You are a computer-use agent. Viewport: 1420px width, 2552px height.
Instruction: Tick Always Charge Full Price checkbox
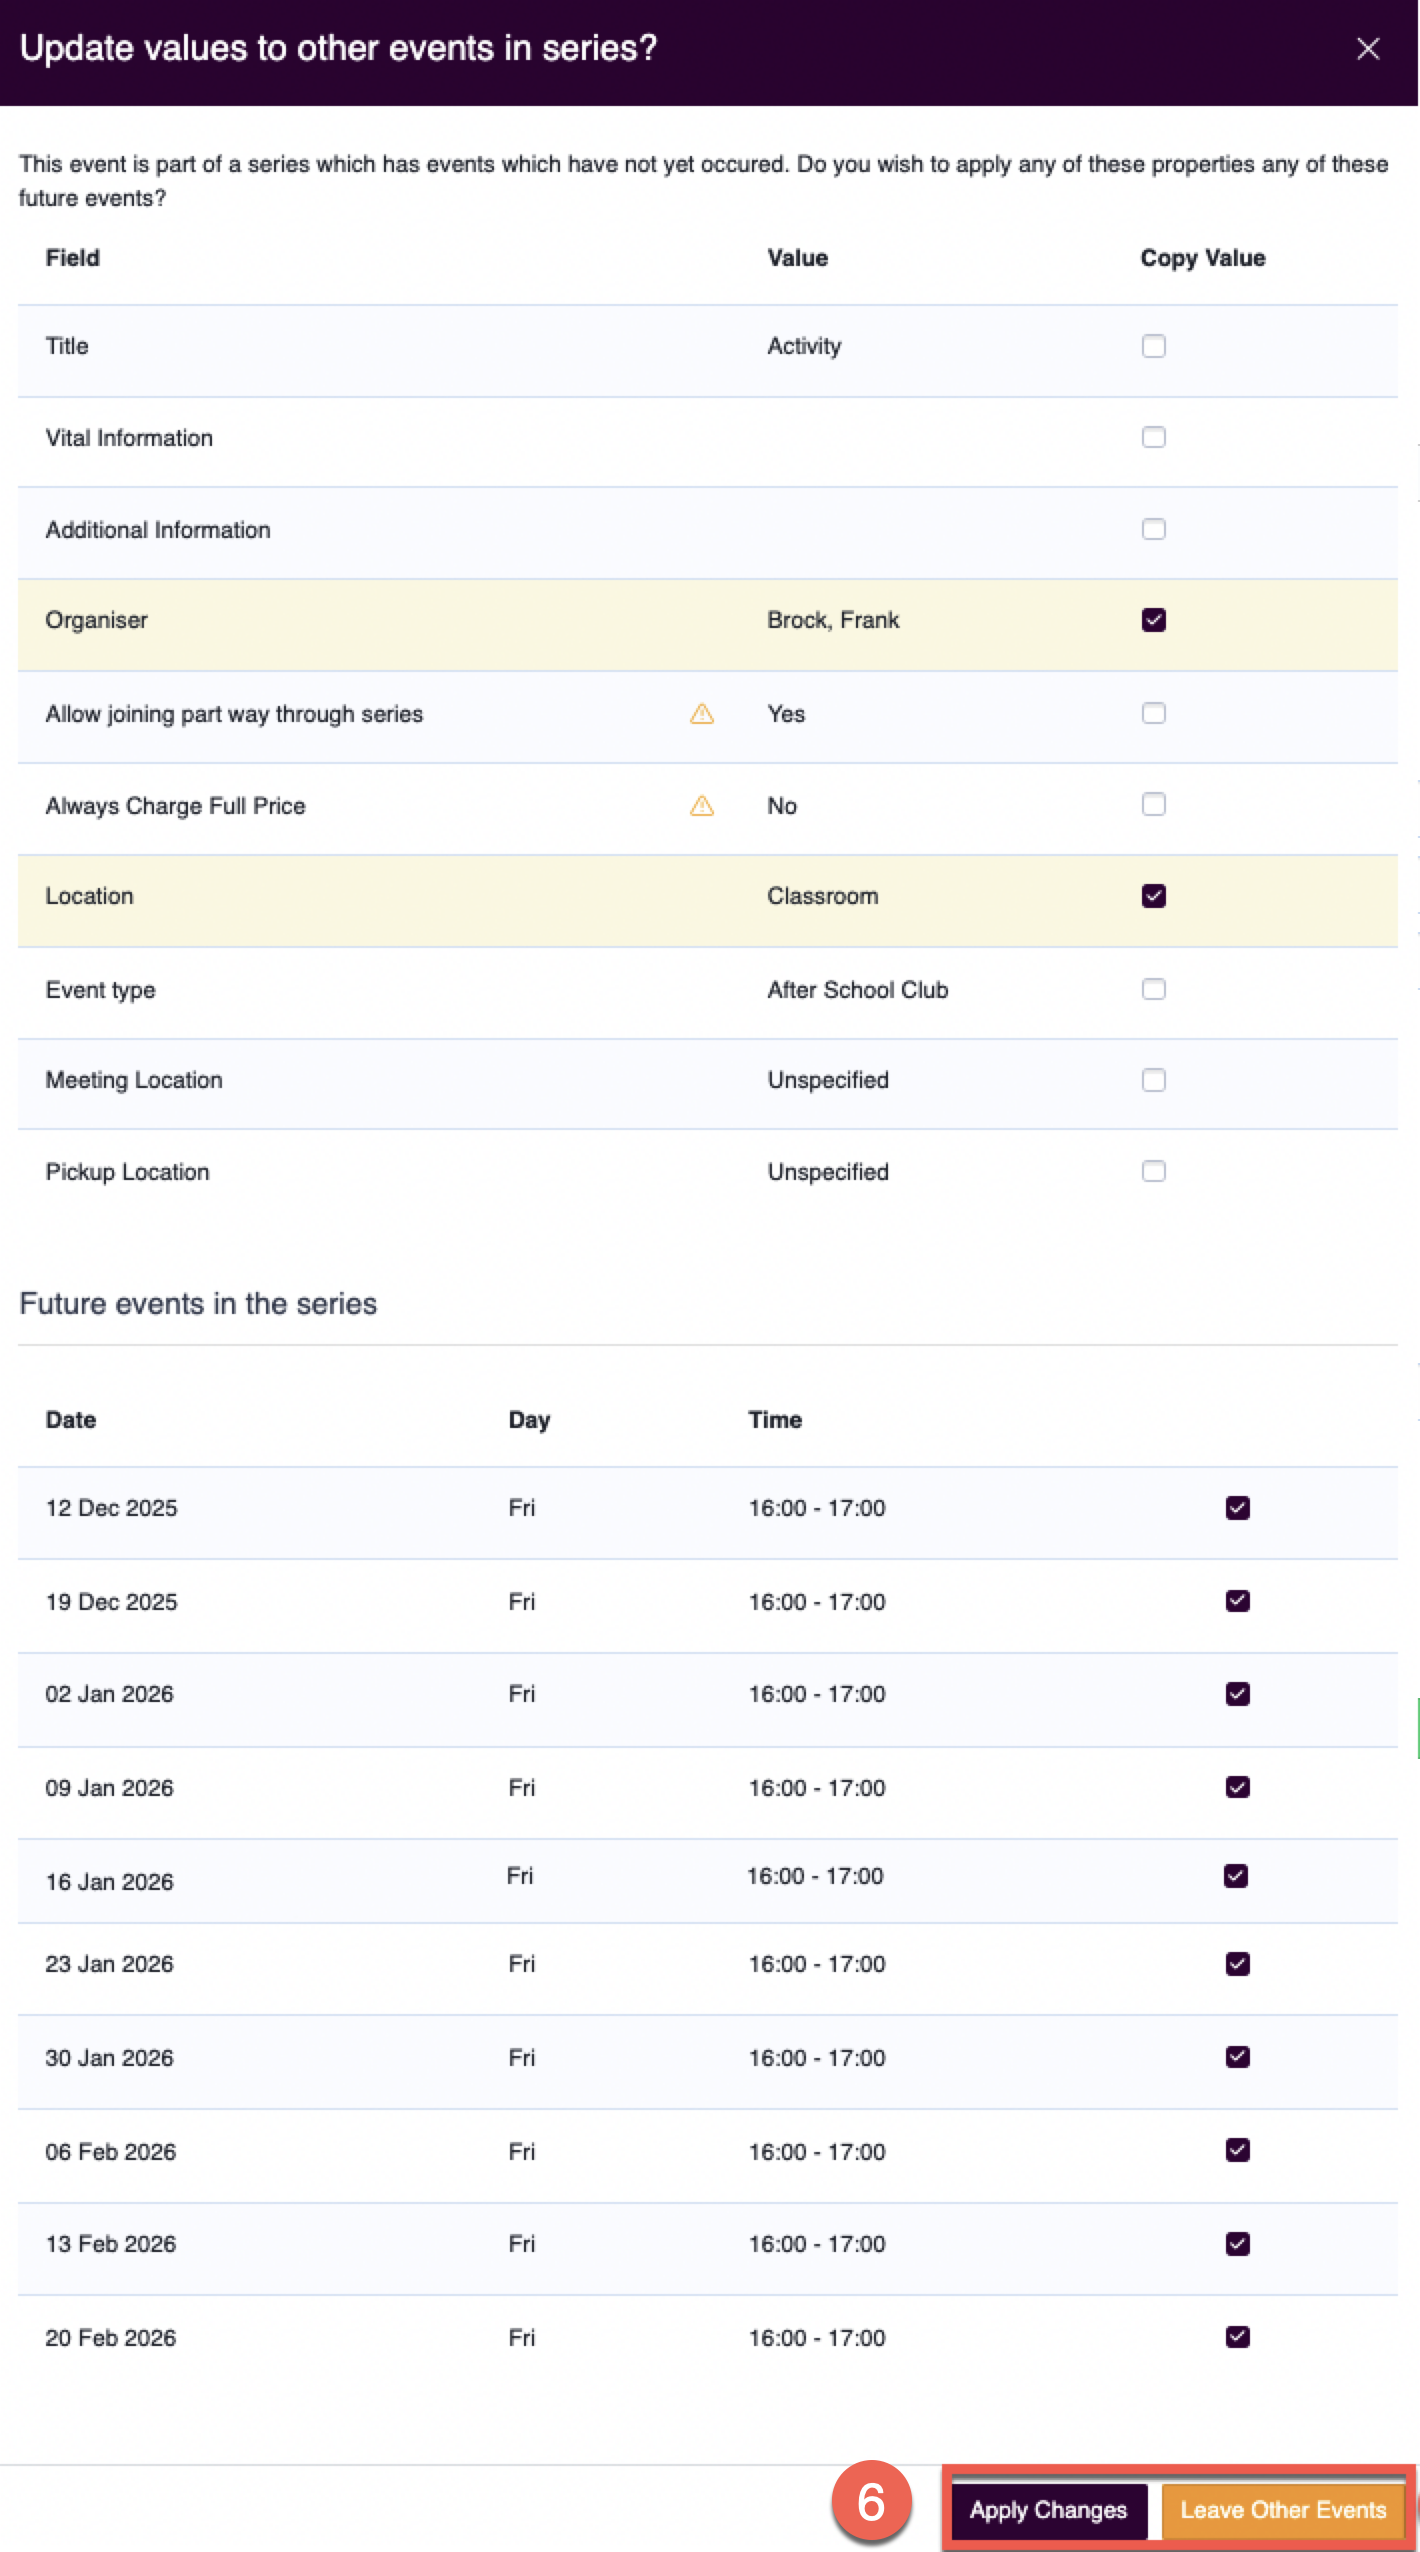tap(1153, 805)
